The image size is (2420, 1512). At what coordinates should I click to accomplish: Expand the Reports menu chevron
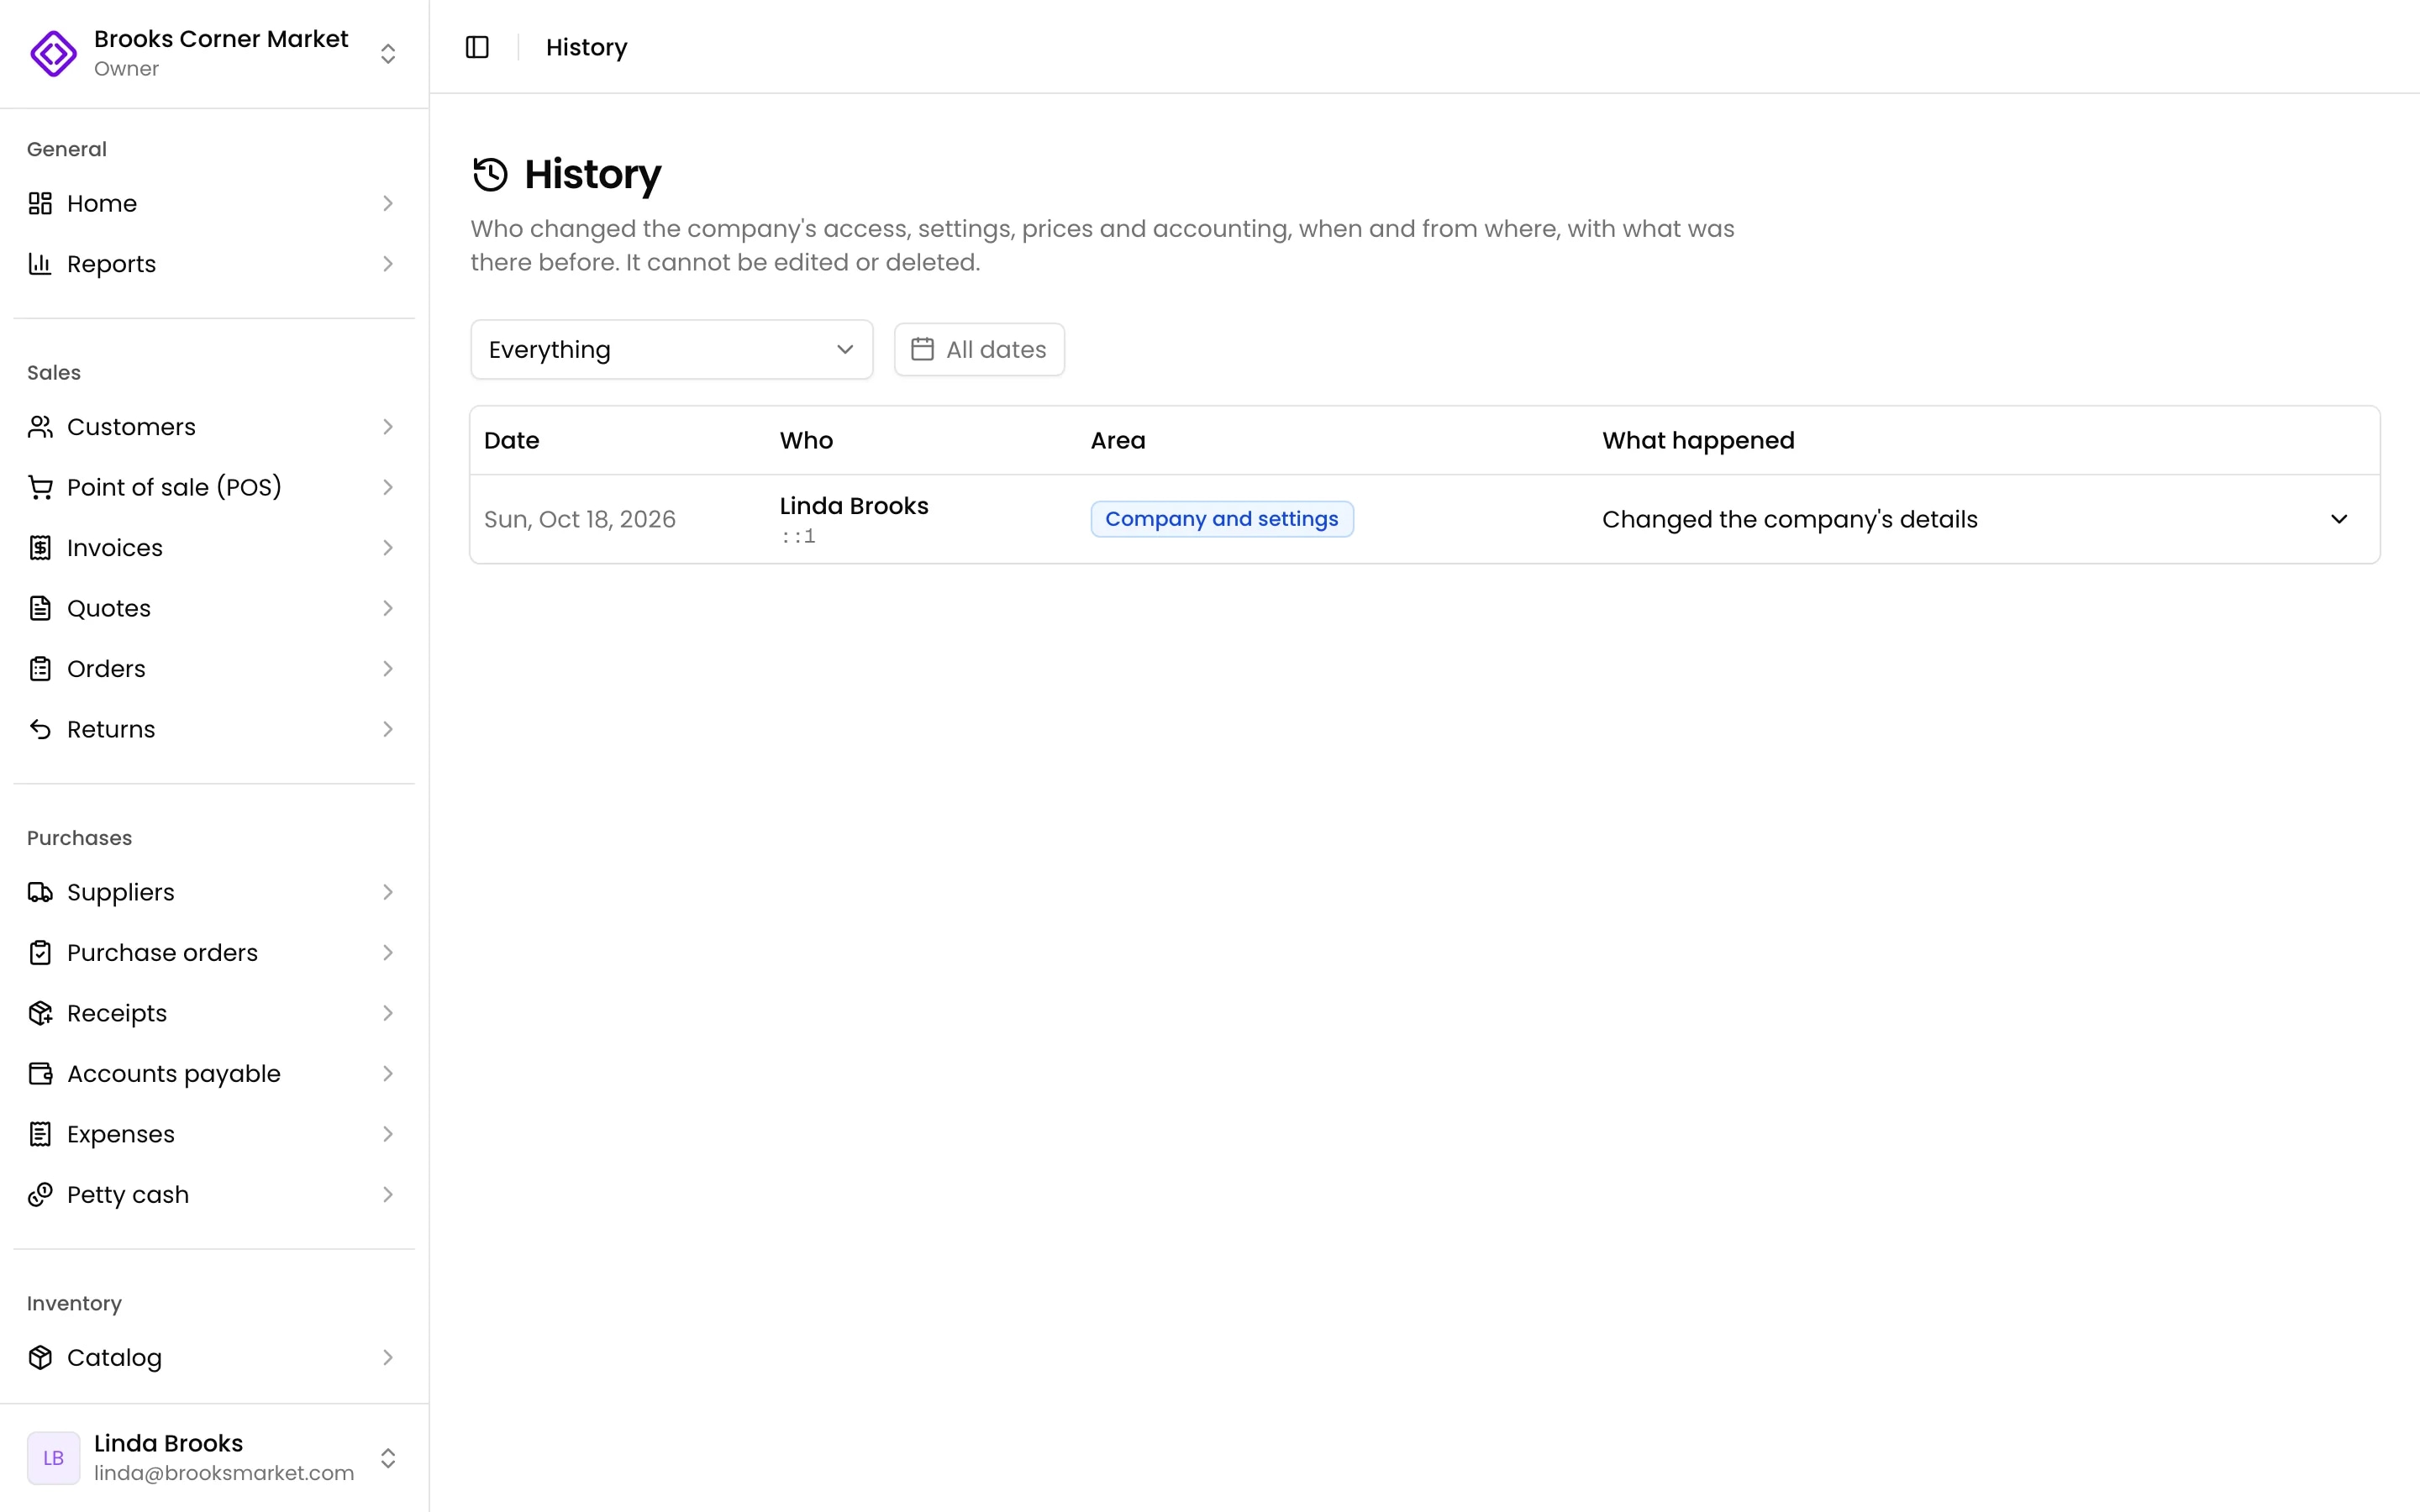[x=388, y=264]
